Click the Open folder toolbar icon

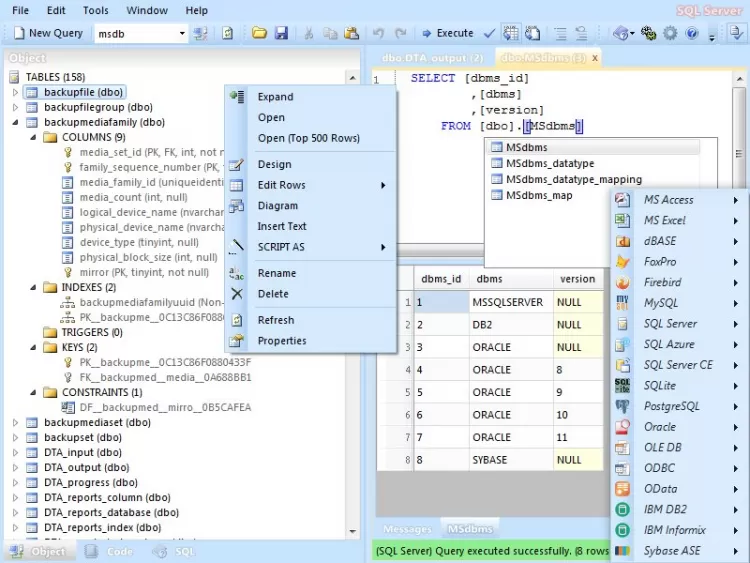click(x=259, y=33)
